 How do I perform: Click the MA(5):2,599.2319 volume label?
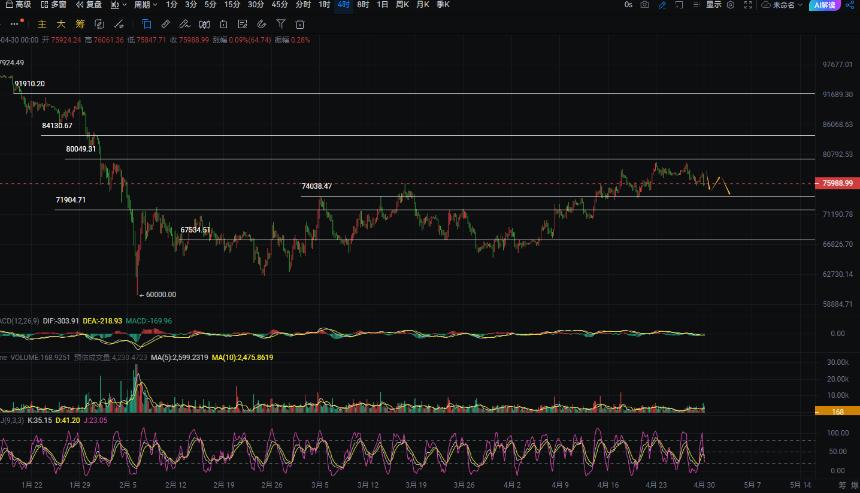[179, 358]
